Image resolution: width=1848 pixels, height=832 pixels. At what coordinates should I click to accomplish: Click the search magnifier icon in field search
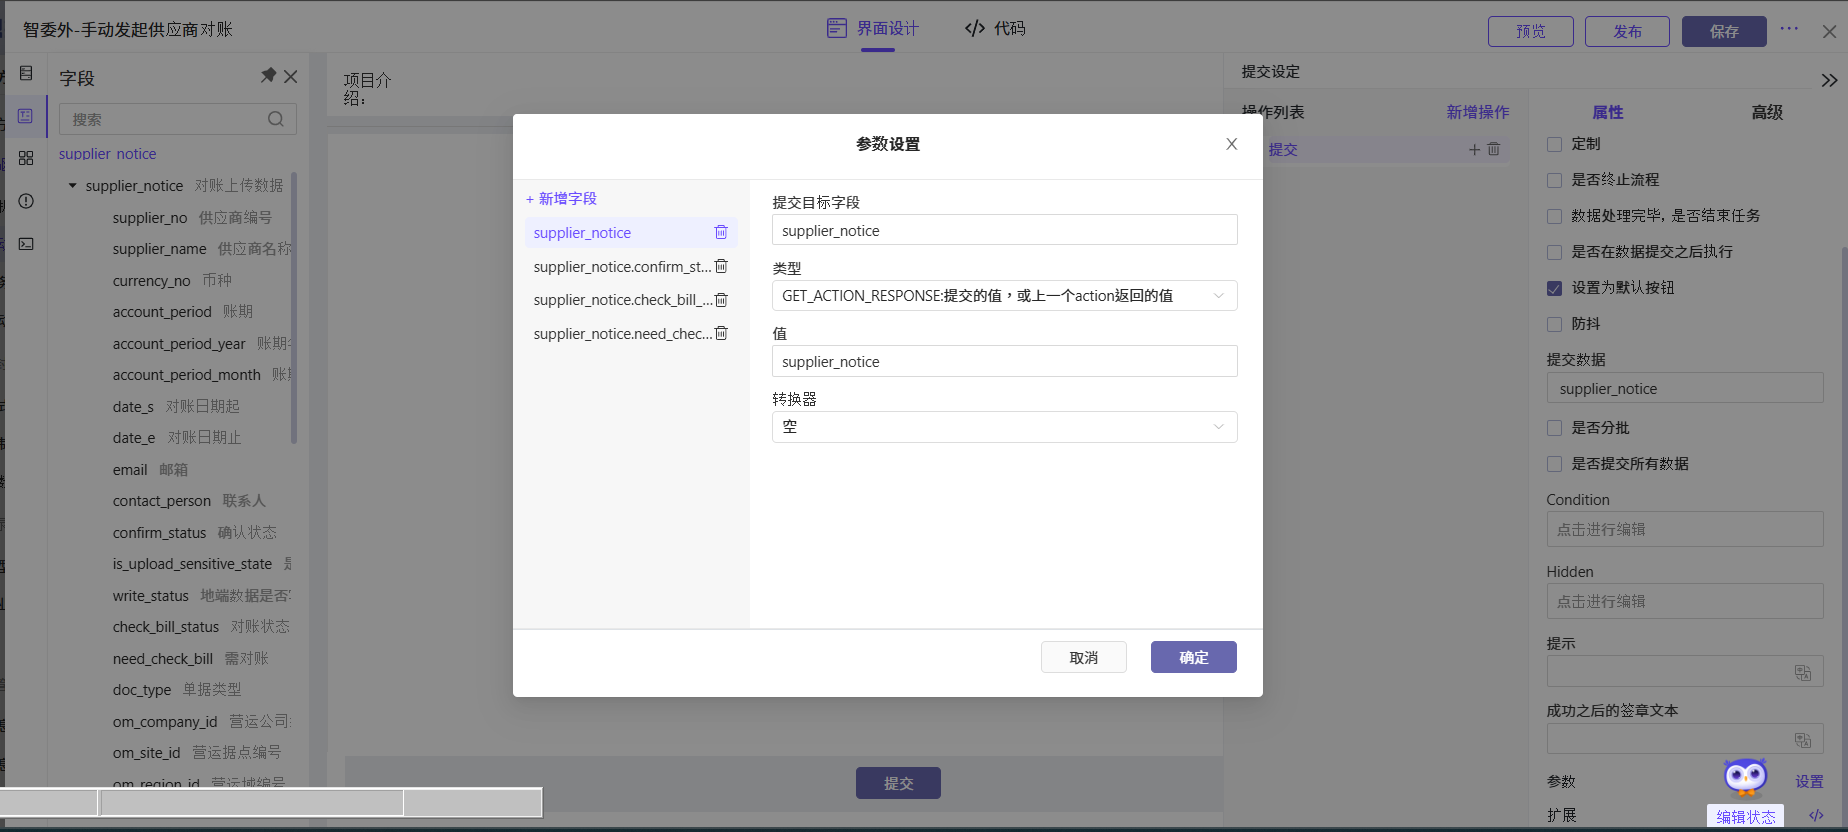tap(276, 119)
